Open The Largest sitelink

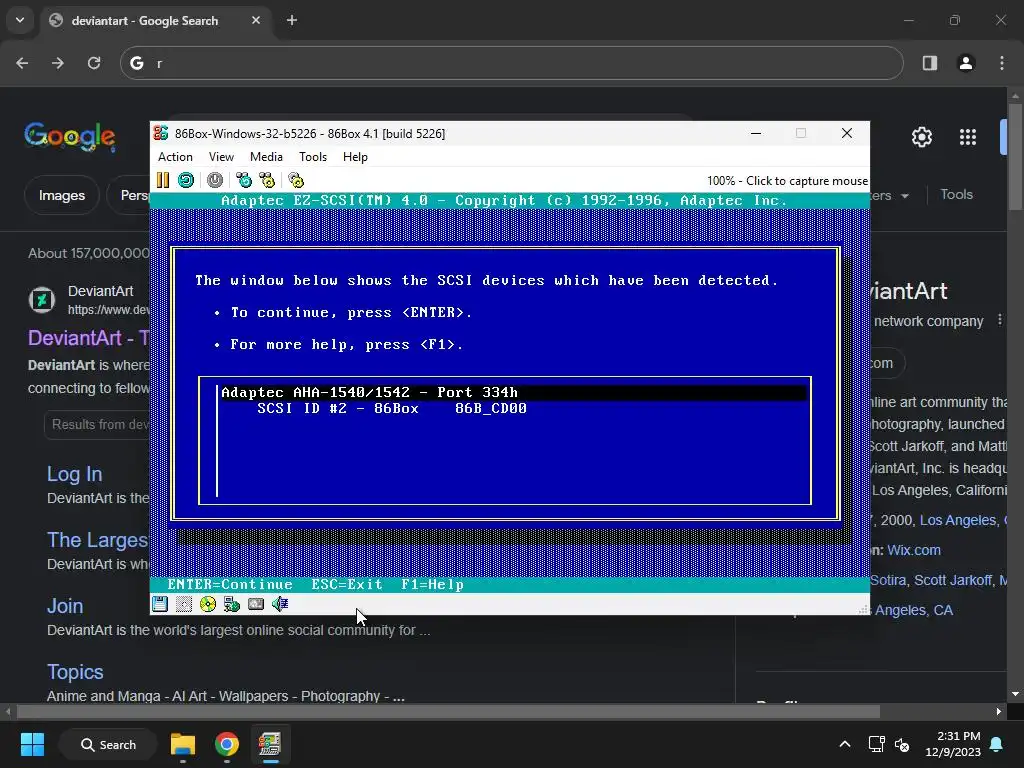[x=98, y=540]
